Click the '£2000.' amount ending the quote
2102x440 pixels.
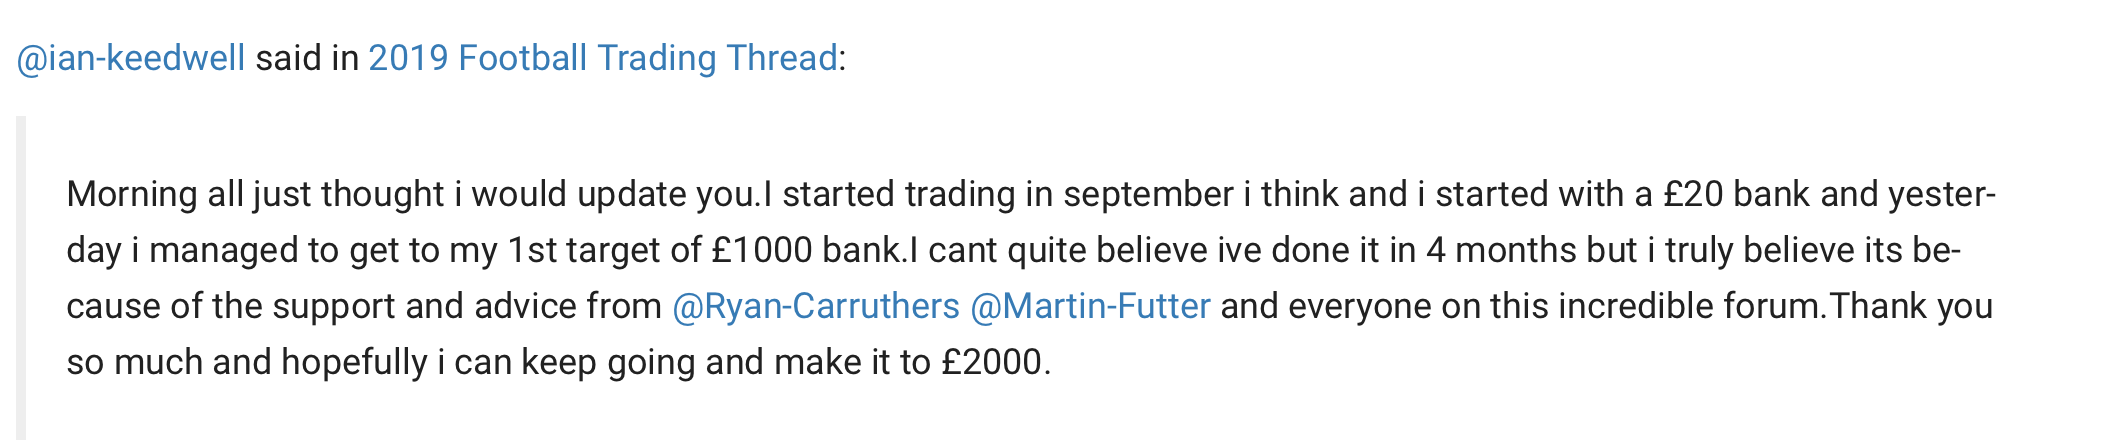click(996, 362)
